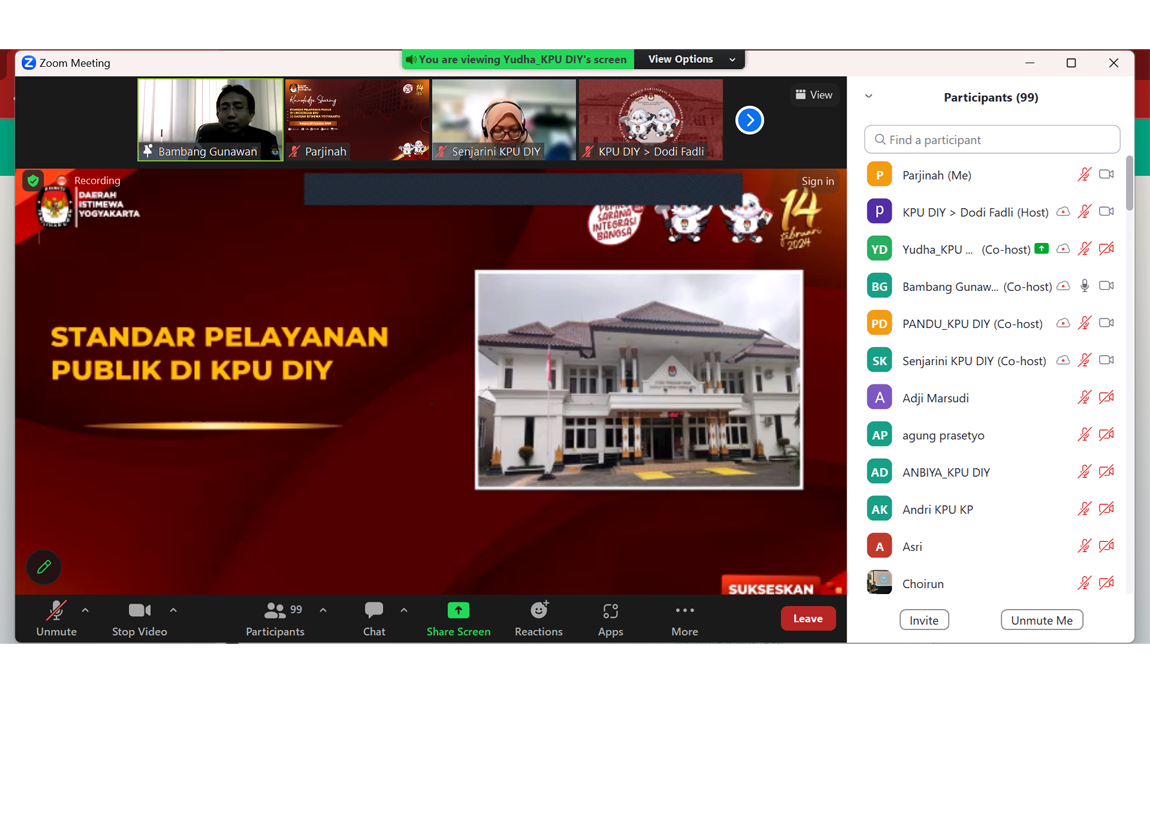Click the Reactions smiley icon
Screen dimensions: 1150x817
538,611
